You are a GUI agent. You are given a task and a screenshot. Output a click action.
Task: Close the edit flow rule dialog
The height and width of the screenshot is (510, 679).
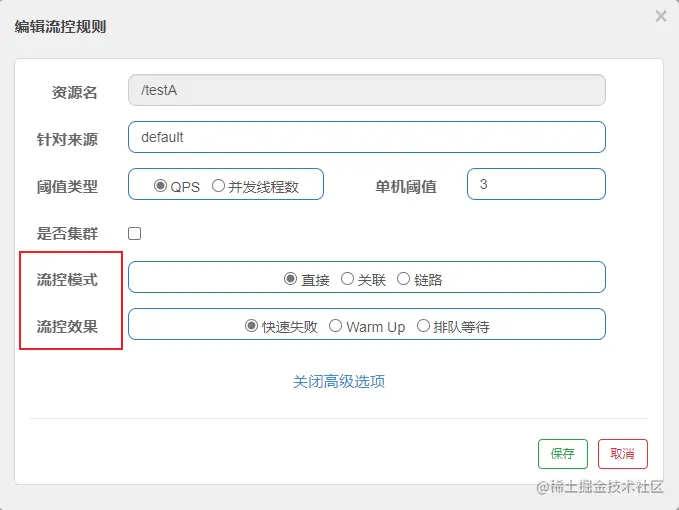coord(661,16)
